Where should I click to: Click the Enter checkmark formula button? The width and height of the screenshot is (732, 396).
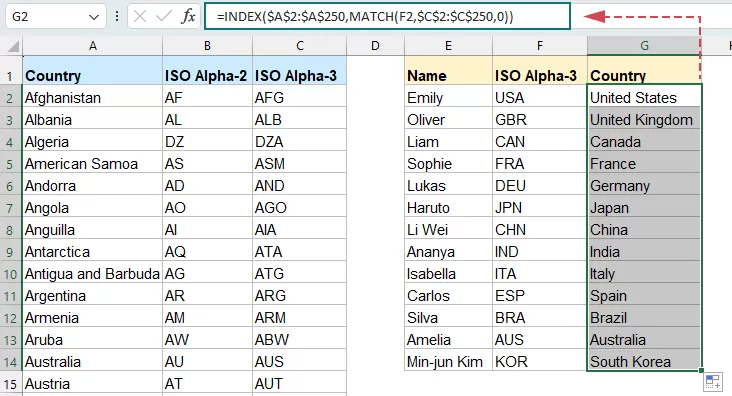click(x=163, y=17)
